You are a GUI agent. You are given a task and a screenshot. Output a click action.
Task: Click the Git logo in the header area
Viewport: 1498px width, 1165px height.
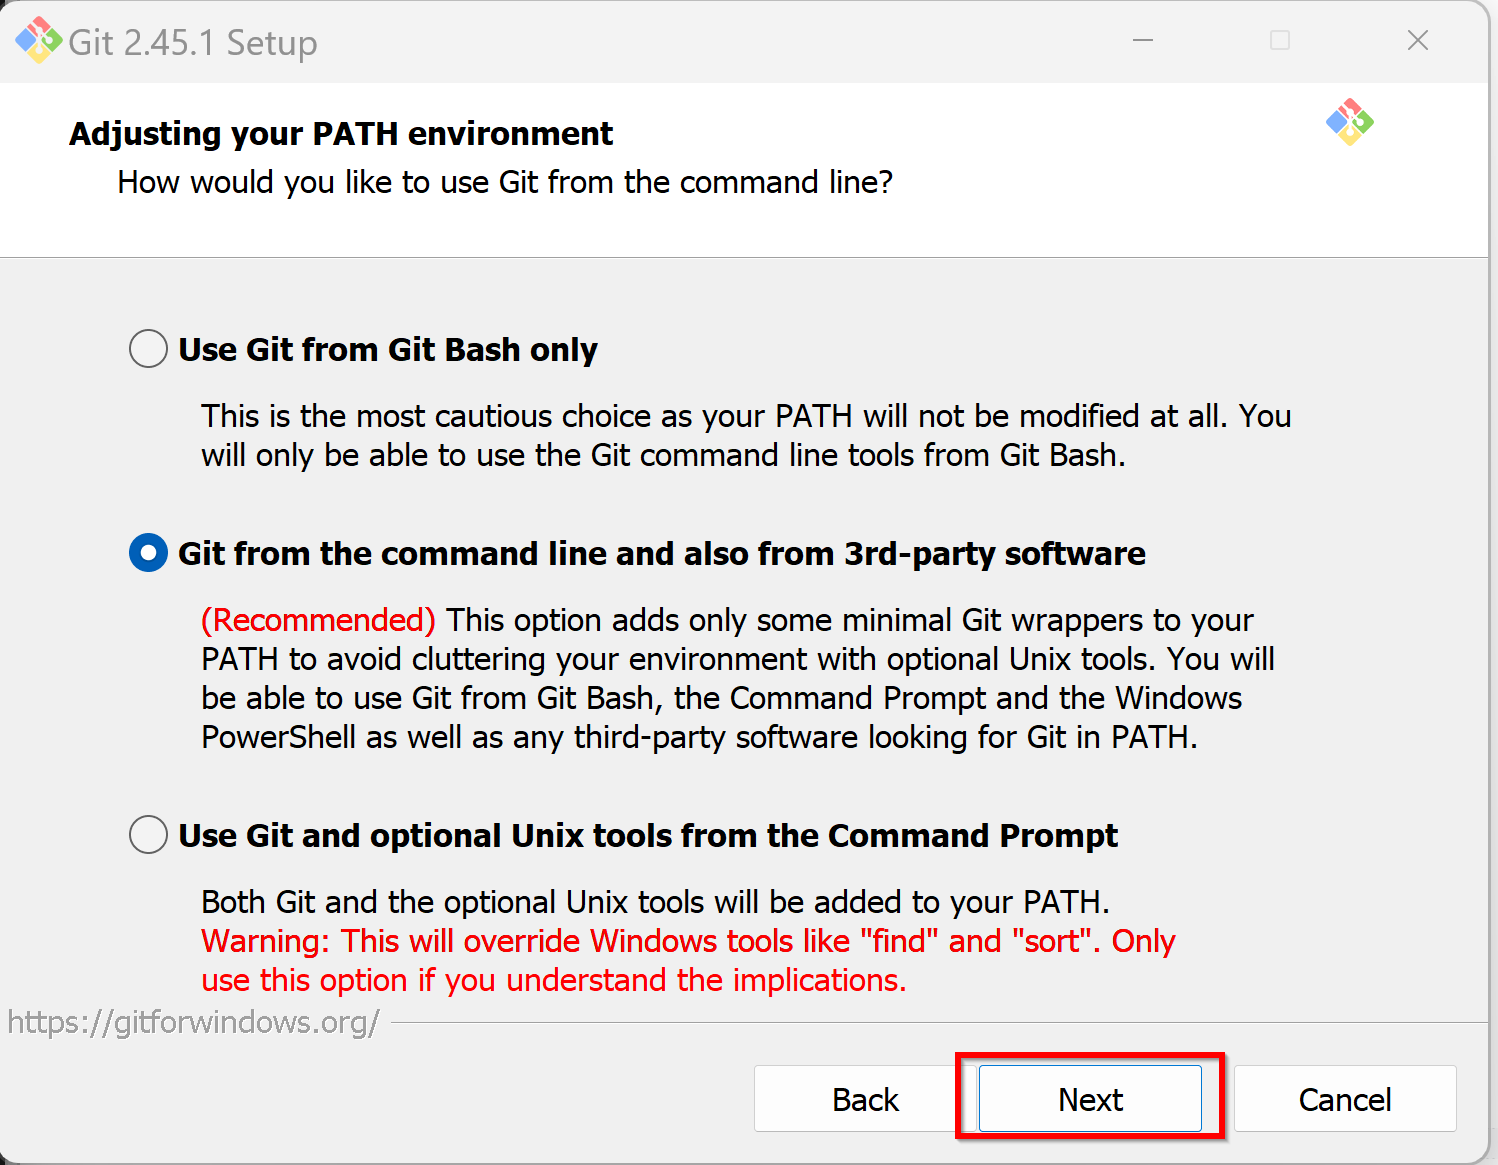click(1350, 122)
